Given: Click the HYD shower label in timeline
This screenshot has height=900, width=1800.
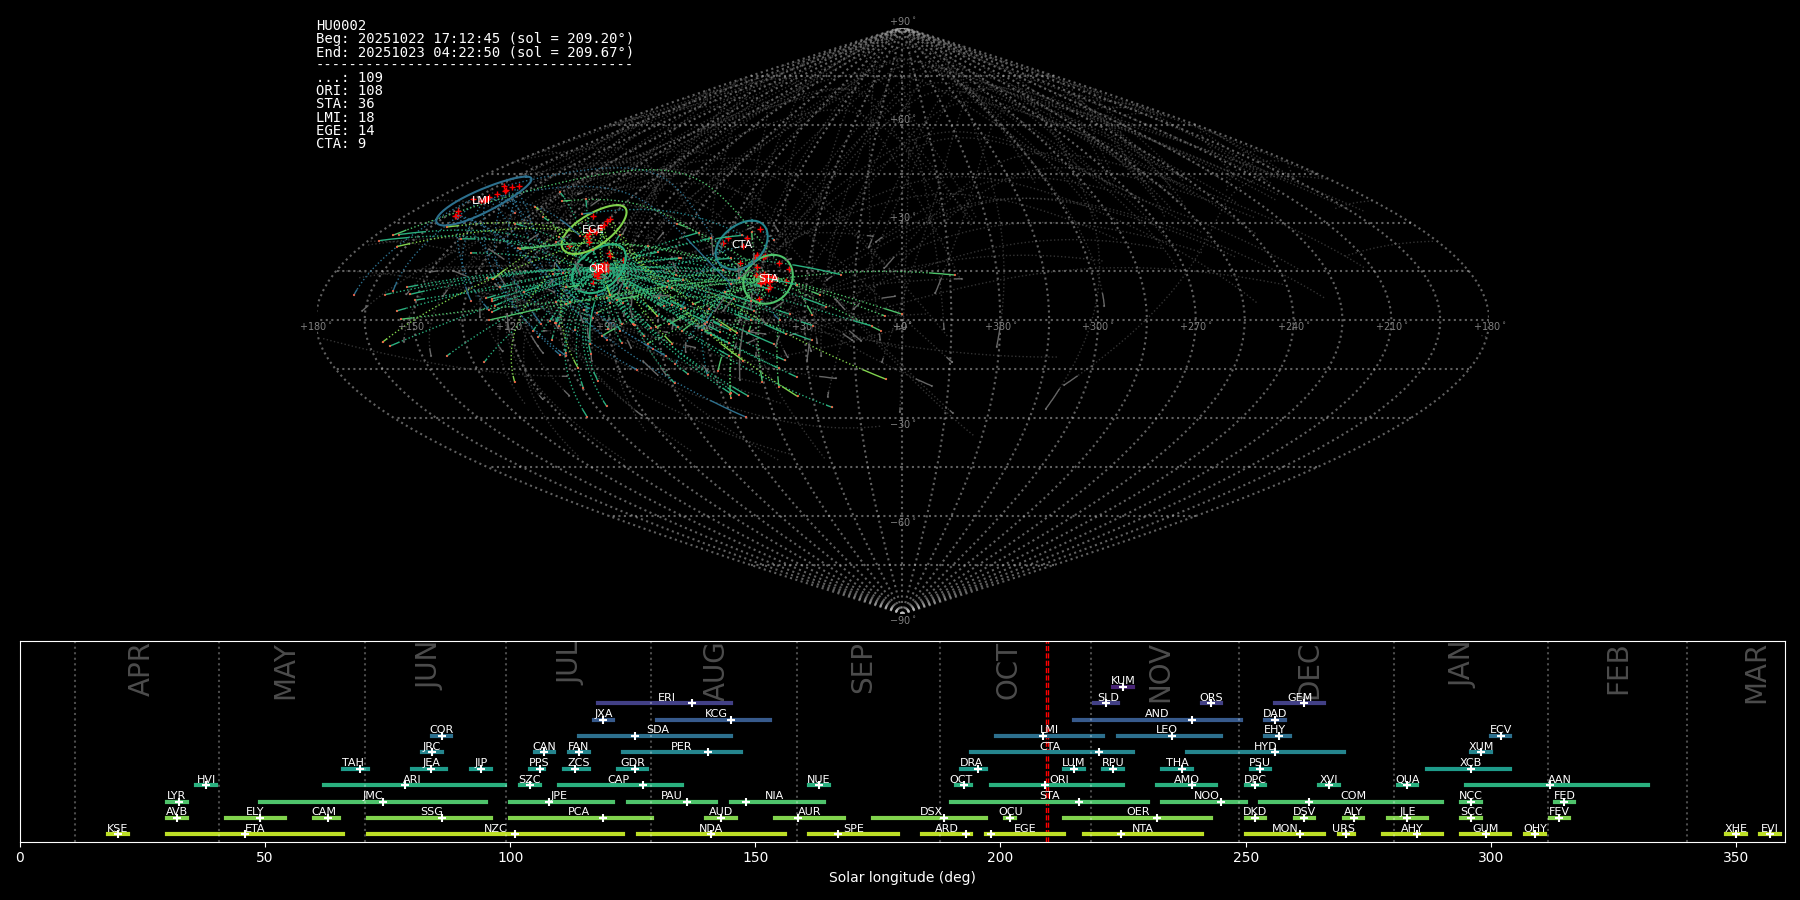Looking at the screenshot, I should tap(1266, 747).
